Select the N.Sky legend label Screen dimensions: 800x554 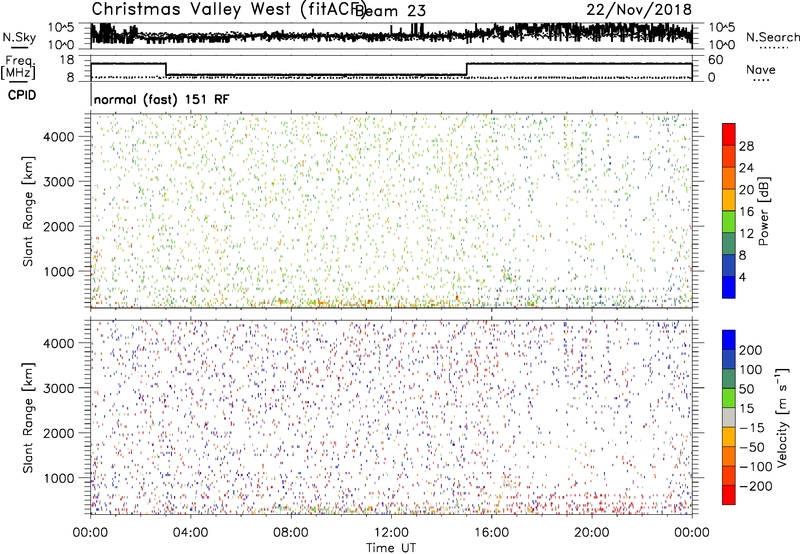[x=19, y=37]
